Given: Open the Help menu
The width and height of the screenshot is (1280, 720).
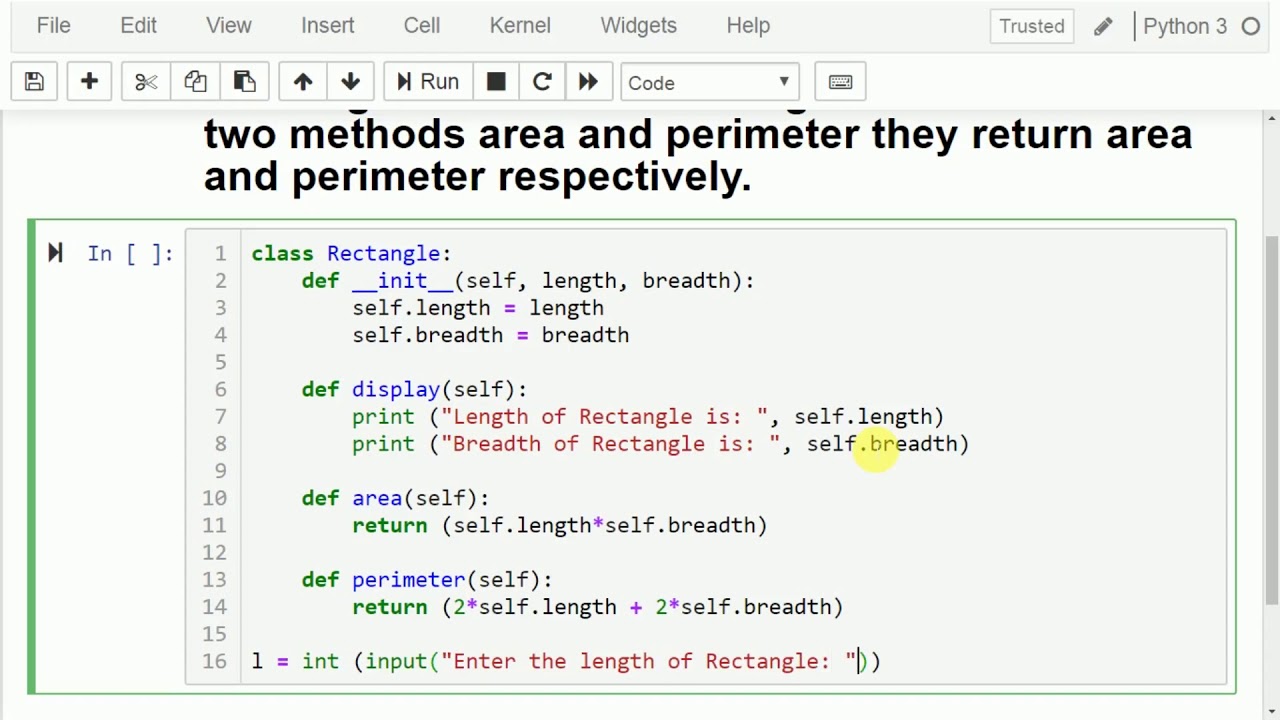Looking at the screenshot, I should click(748, 26).
